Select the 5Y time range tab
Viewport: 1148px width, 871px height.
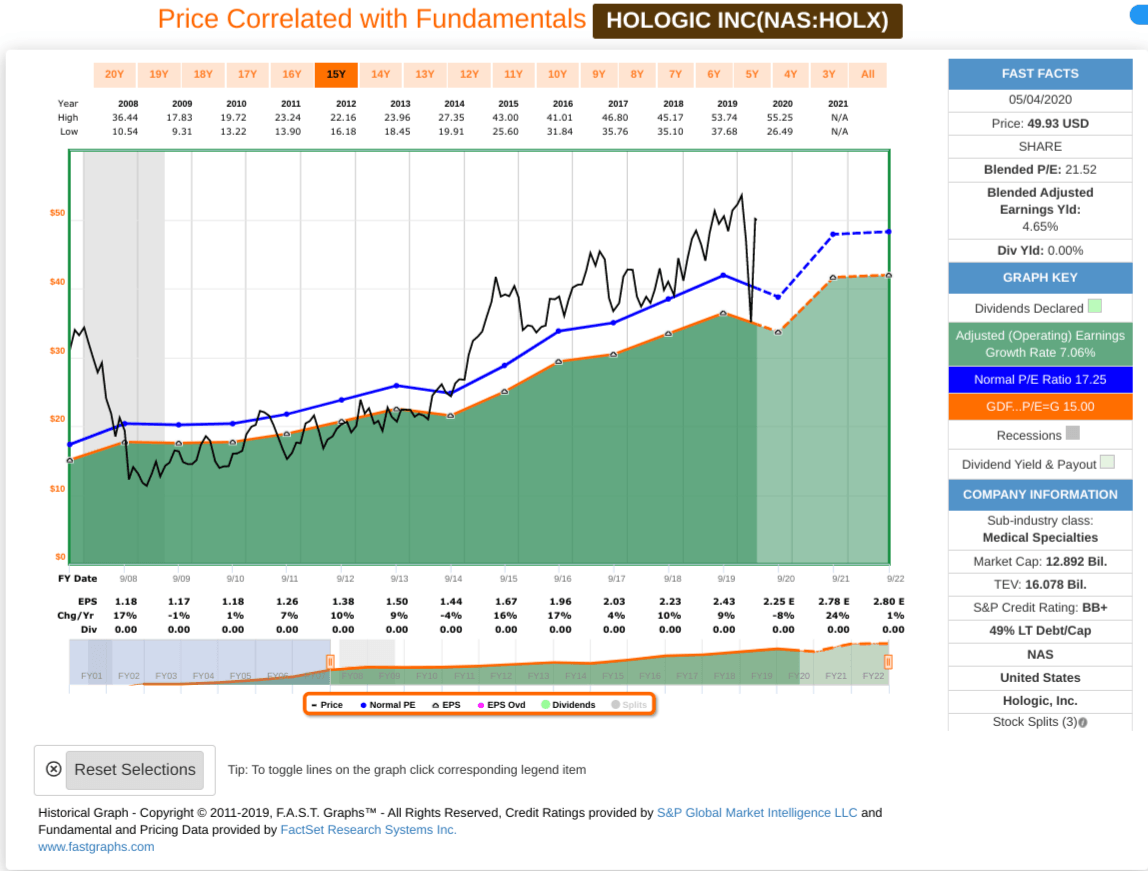click(753, 75)
